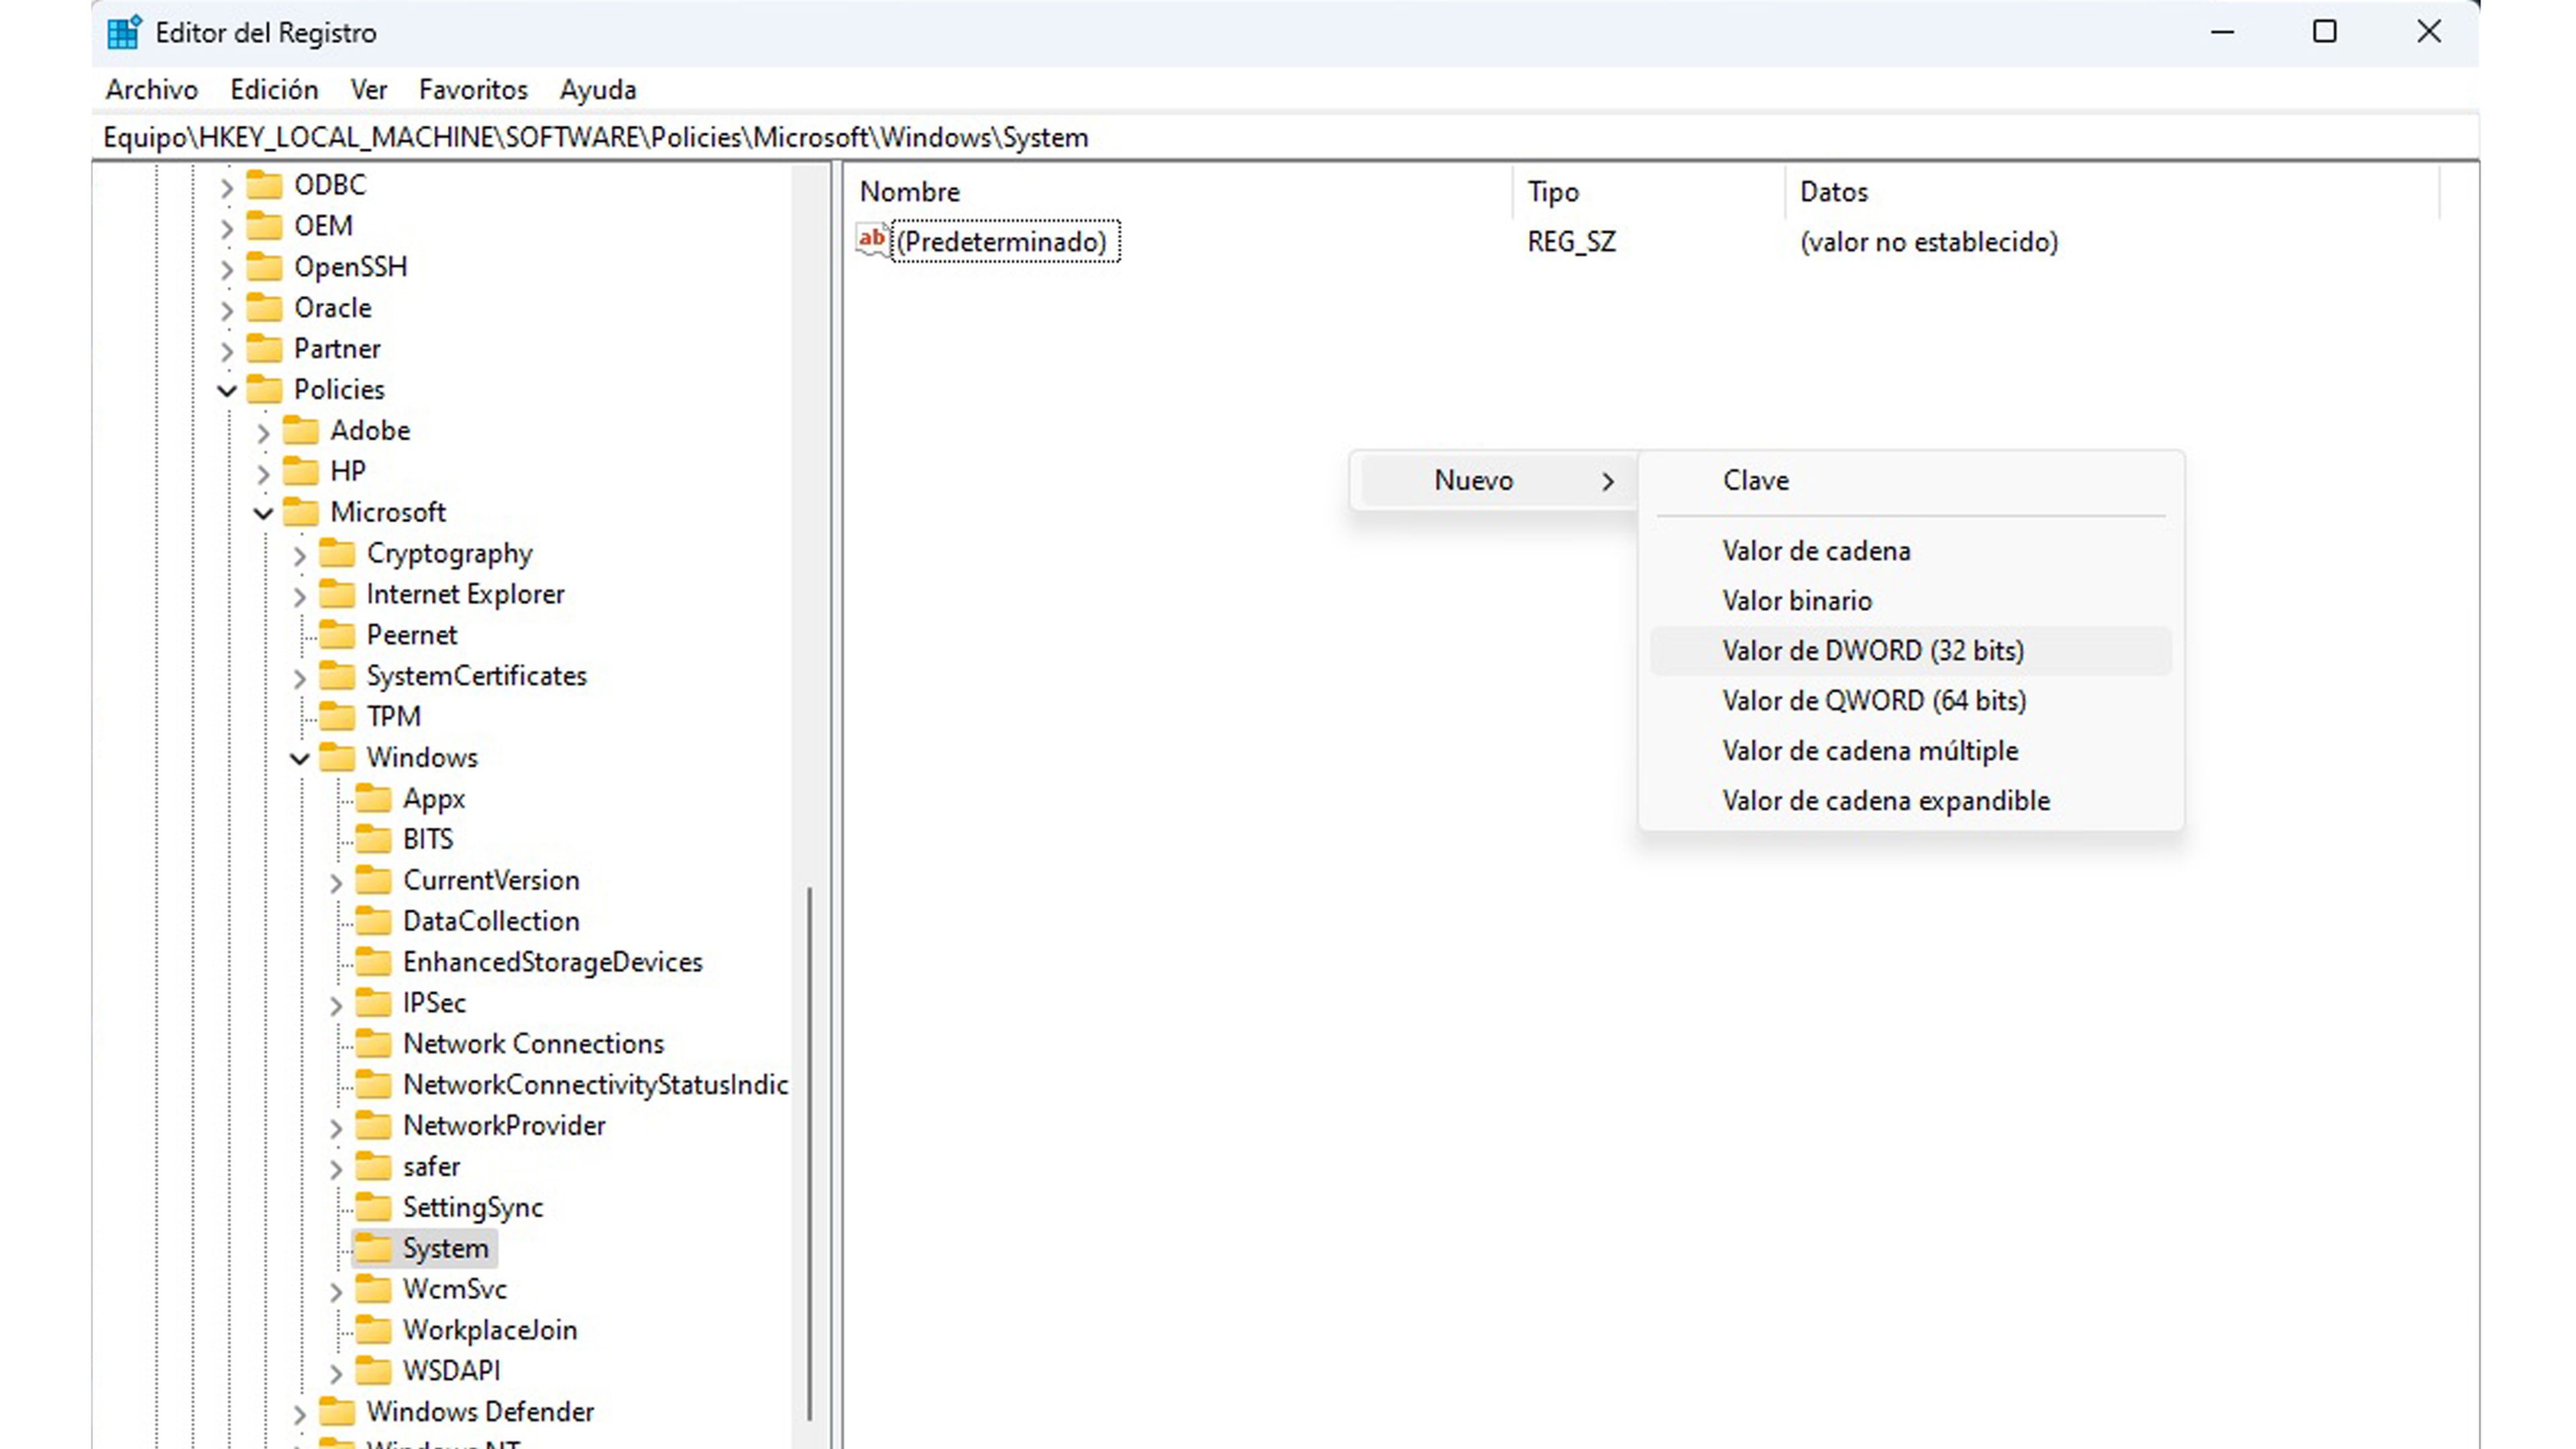The image size is (2576, 1449).
Task: Open the Favoritos menu
Action: [x=473, y=90]
